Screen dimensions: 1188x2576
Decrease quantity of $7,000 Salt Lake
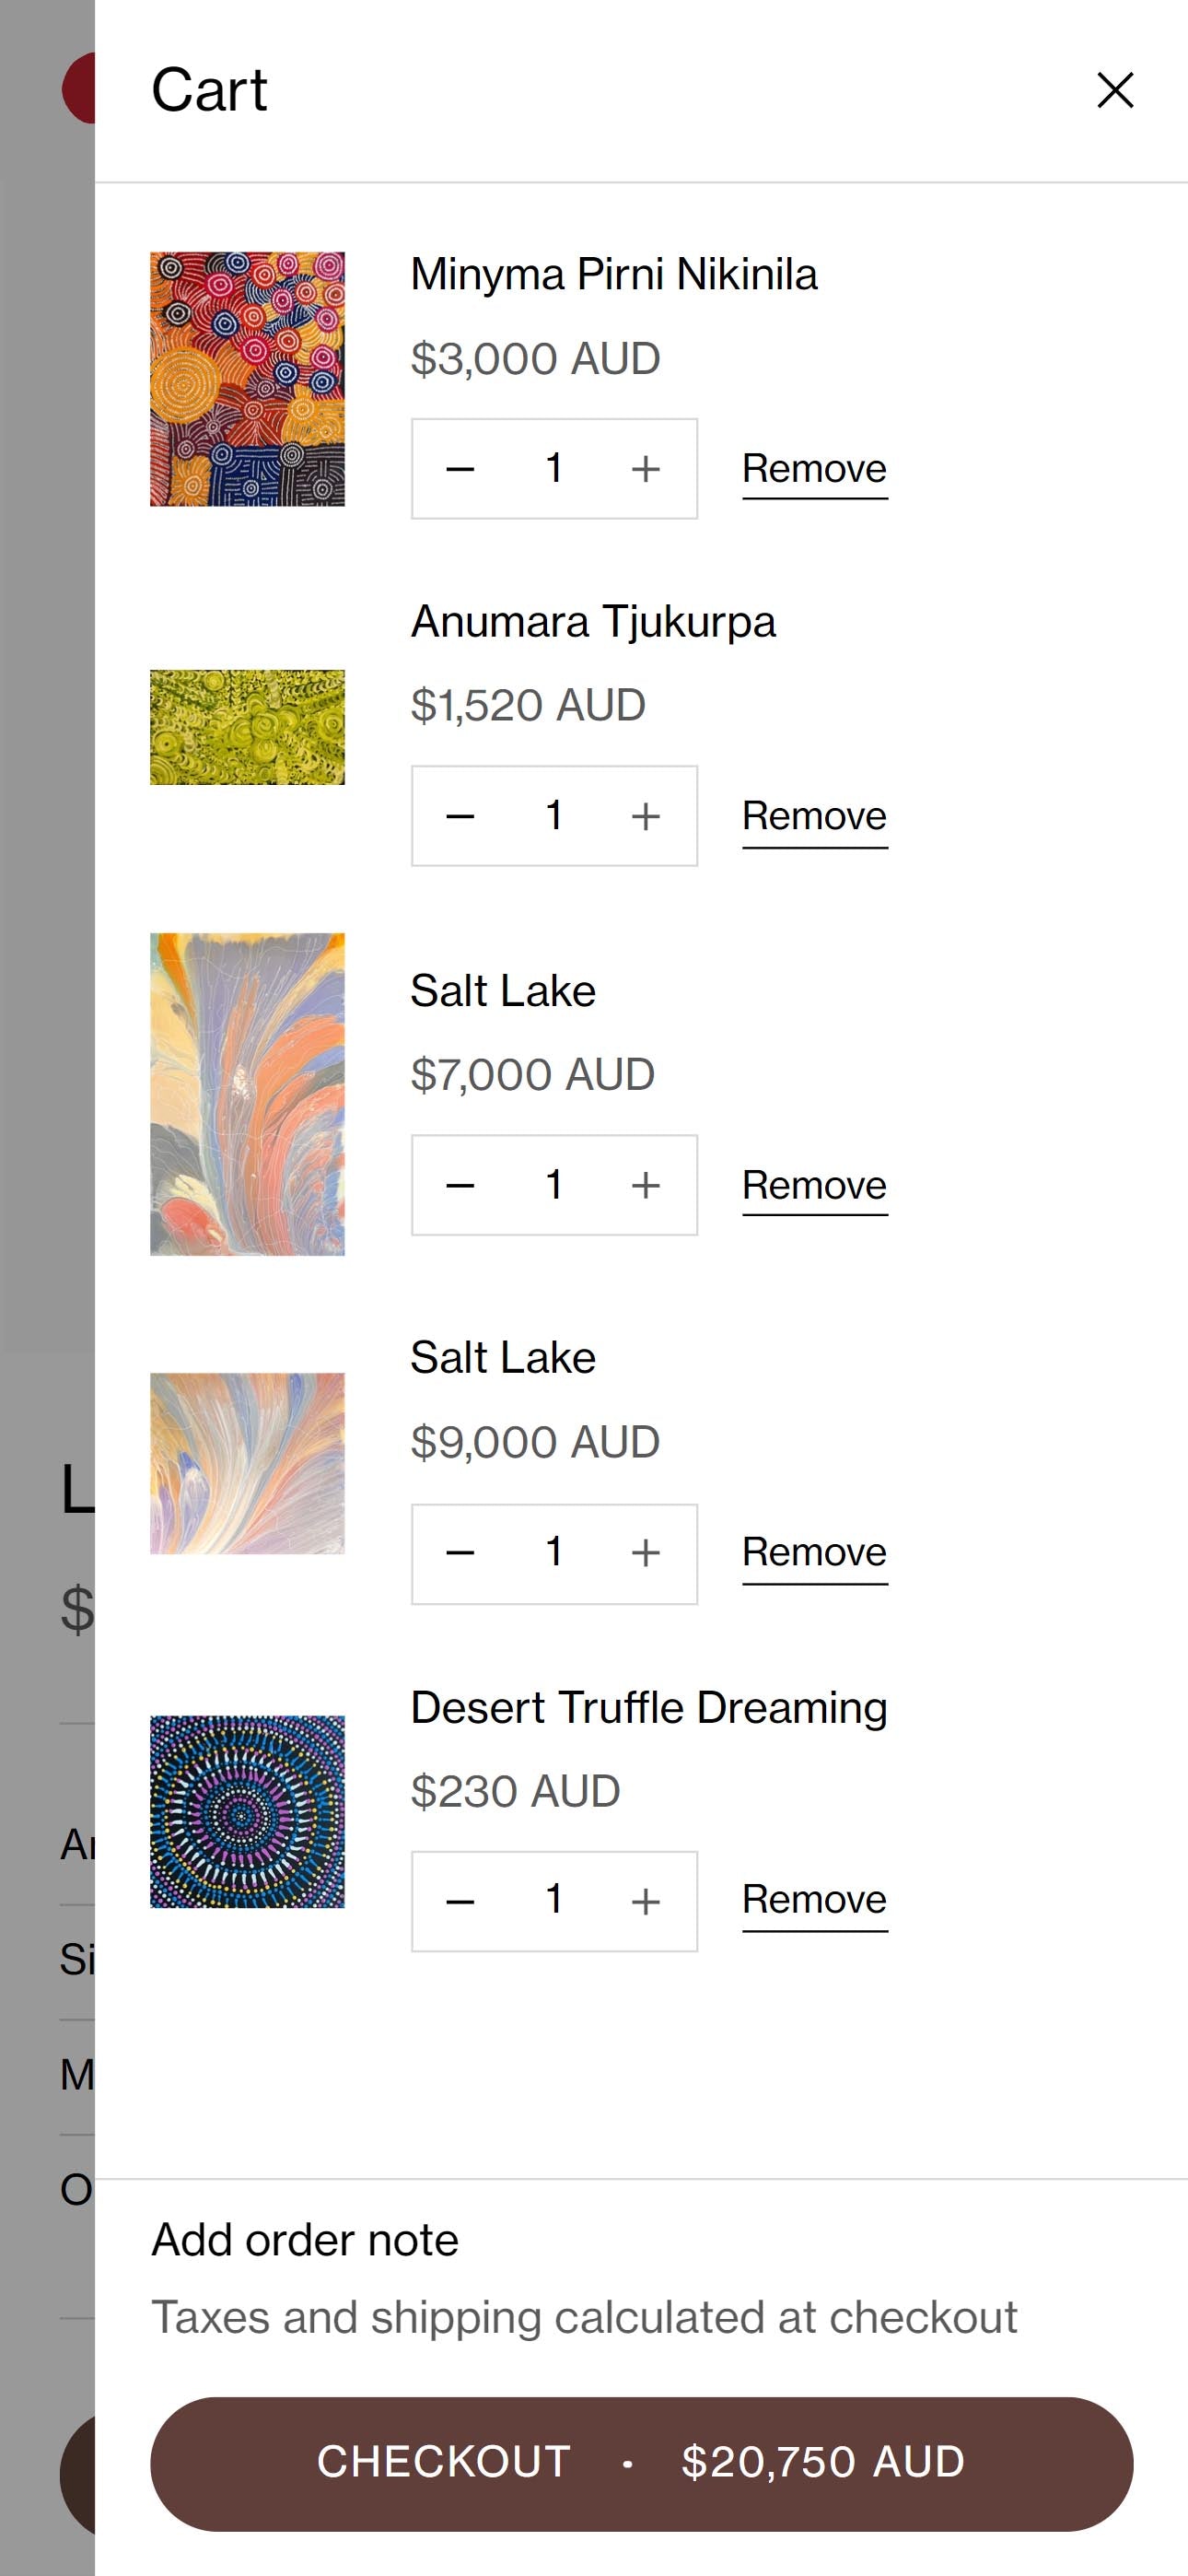point(460,1185)
